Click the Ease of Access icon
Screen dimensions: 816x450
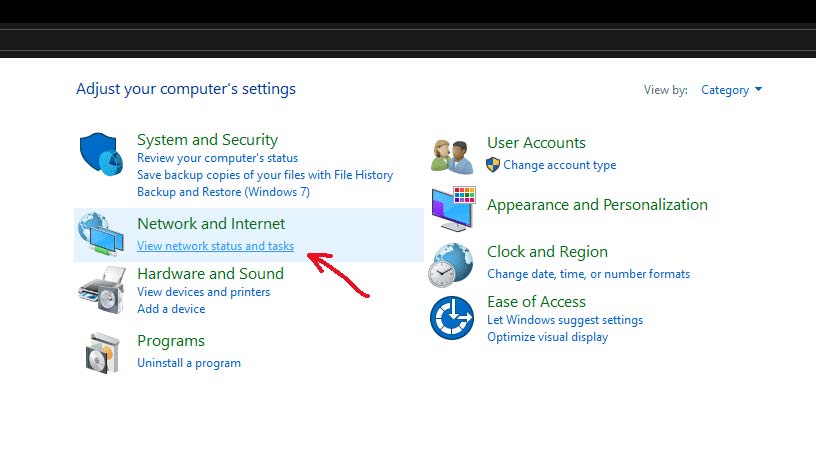pos(452,318)
